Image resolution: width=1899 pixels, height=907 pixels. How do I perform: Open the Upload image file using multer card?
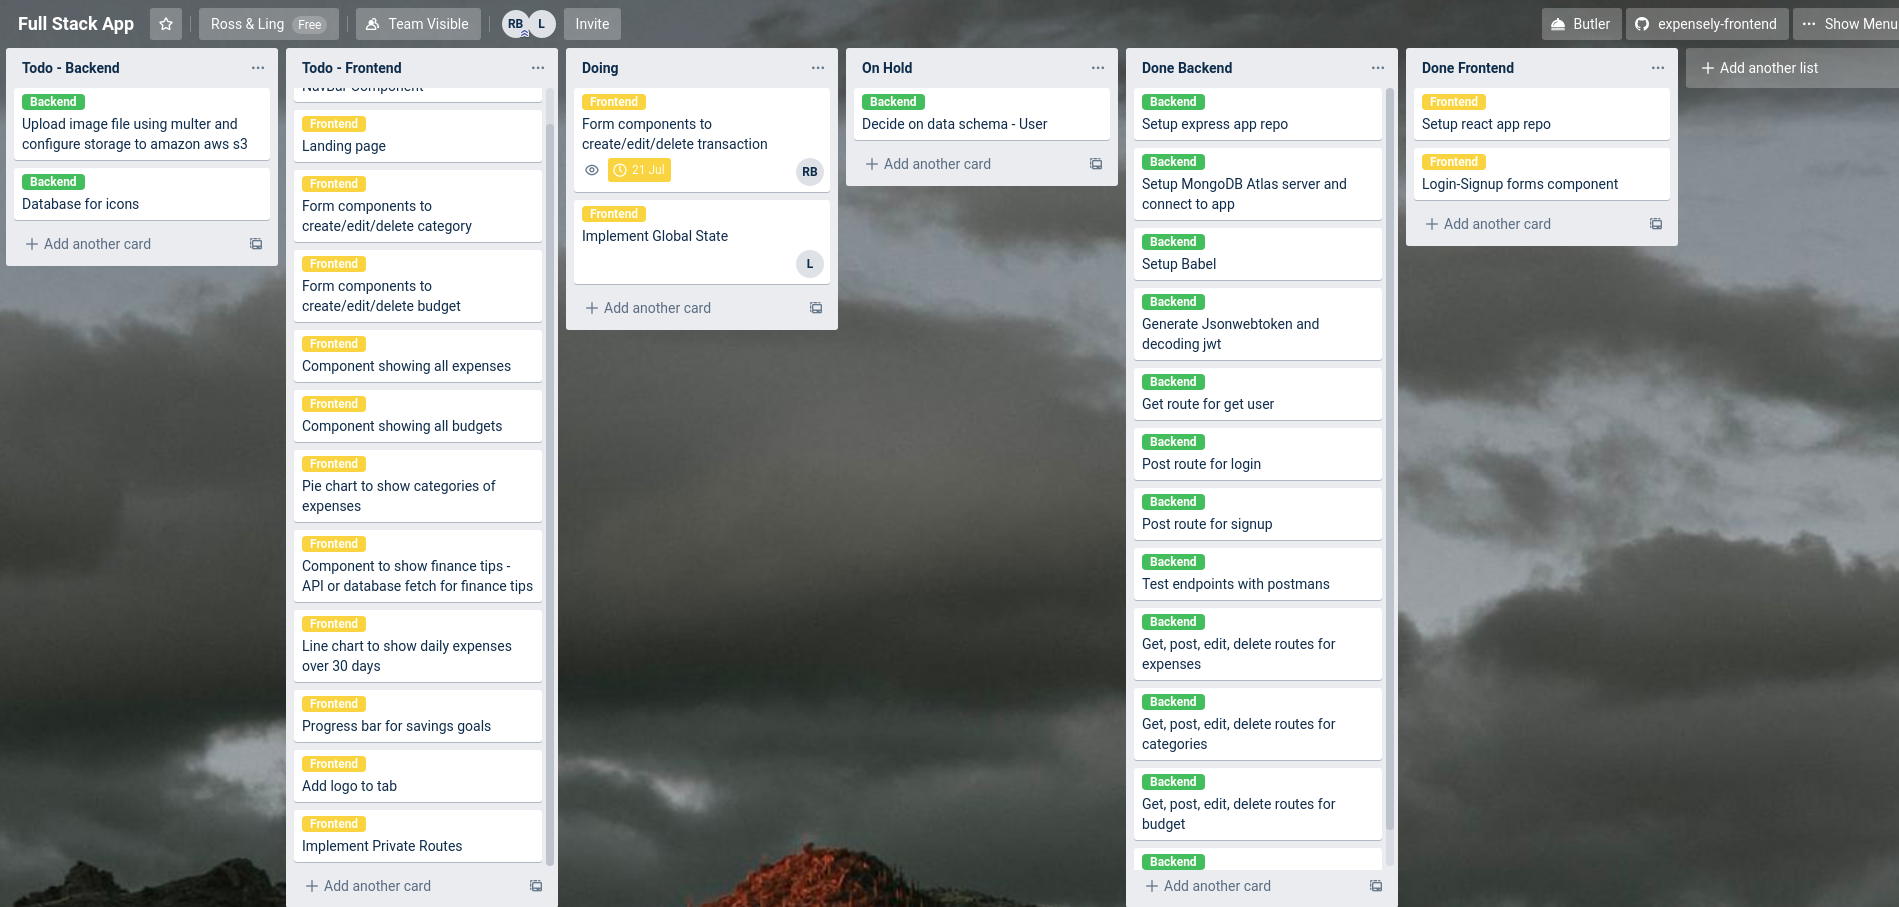tap(142, 124)
